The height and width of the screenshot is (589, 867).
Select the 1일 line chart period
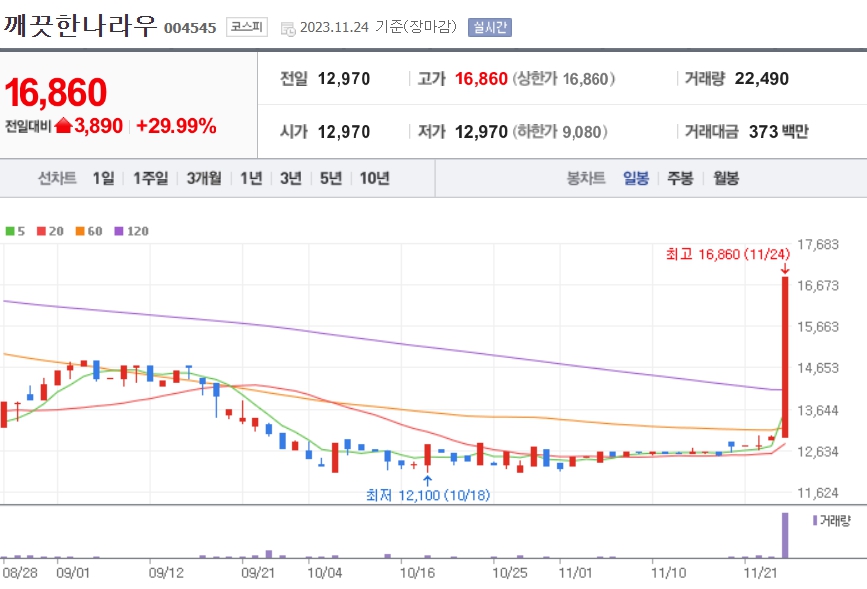pos(103,178)
